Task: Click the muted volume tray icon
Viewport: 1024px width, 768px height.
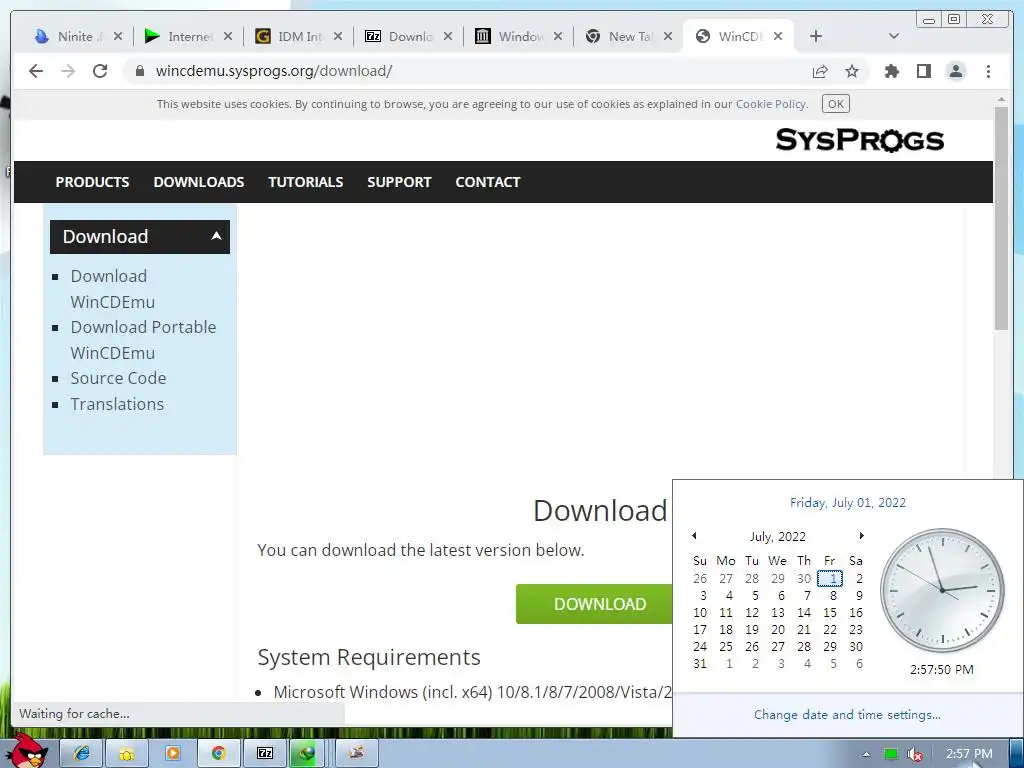Action: (x=915, y=754)
